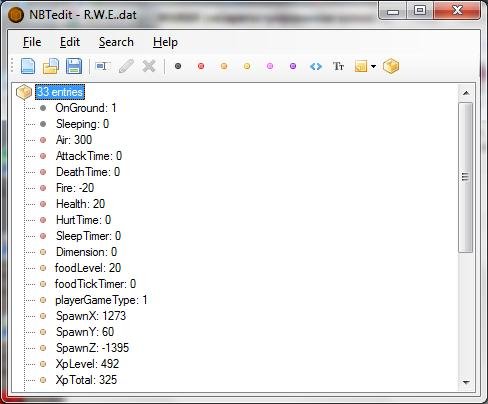The width and height of the screenshot is (488, 404).
Task: Add a Byte Array with the blue brackets icon
Action: [x=316, y=66]
